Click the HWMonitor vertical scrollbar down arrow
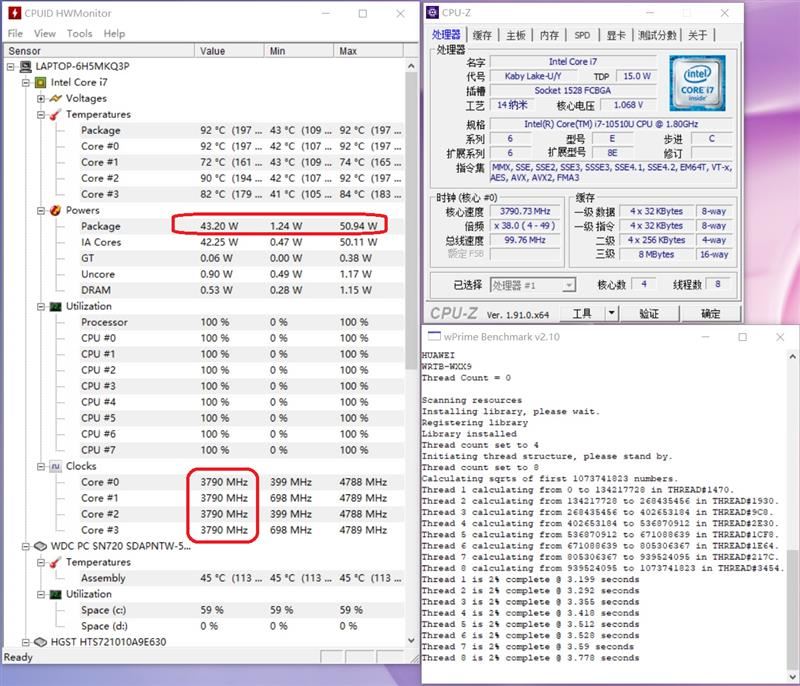Image resolution: width=800 pixels, height=686 pixels. pyautogui.click(x=411, y=641)
